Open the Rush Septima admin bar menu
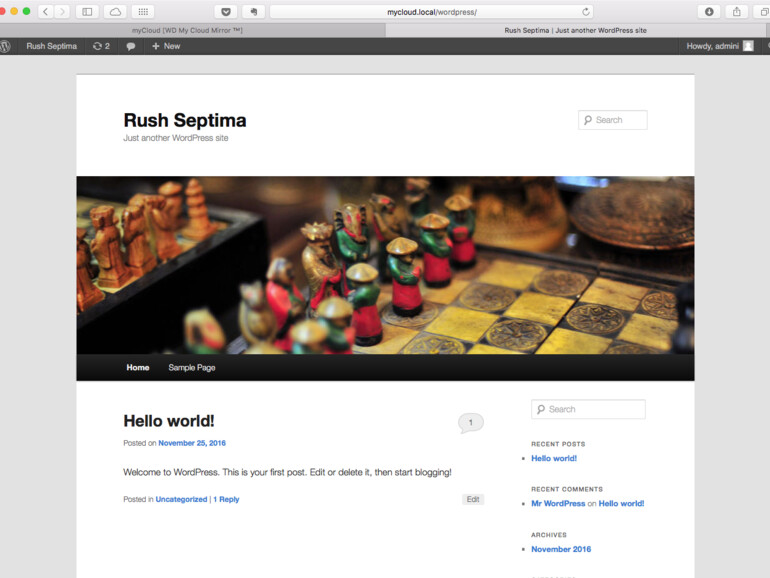Image resolution: width=770 pixels, height=578 pixels. 52,46
